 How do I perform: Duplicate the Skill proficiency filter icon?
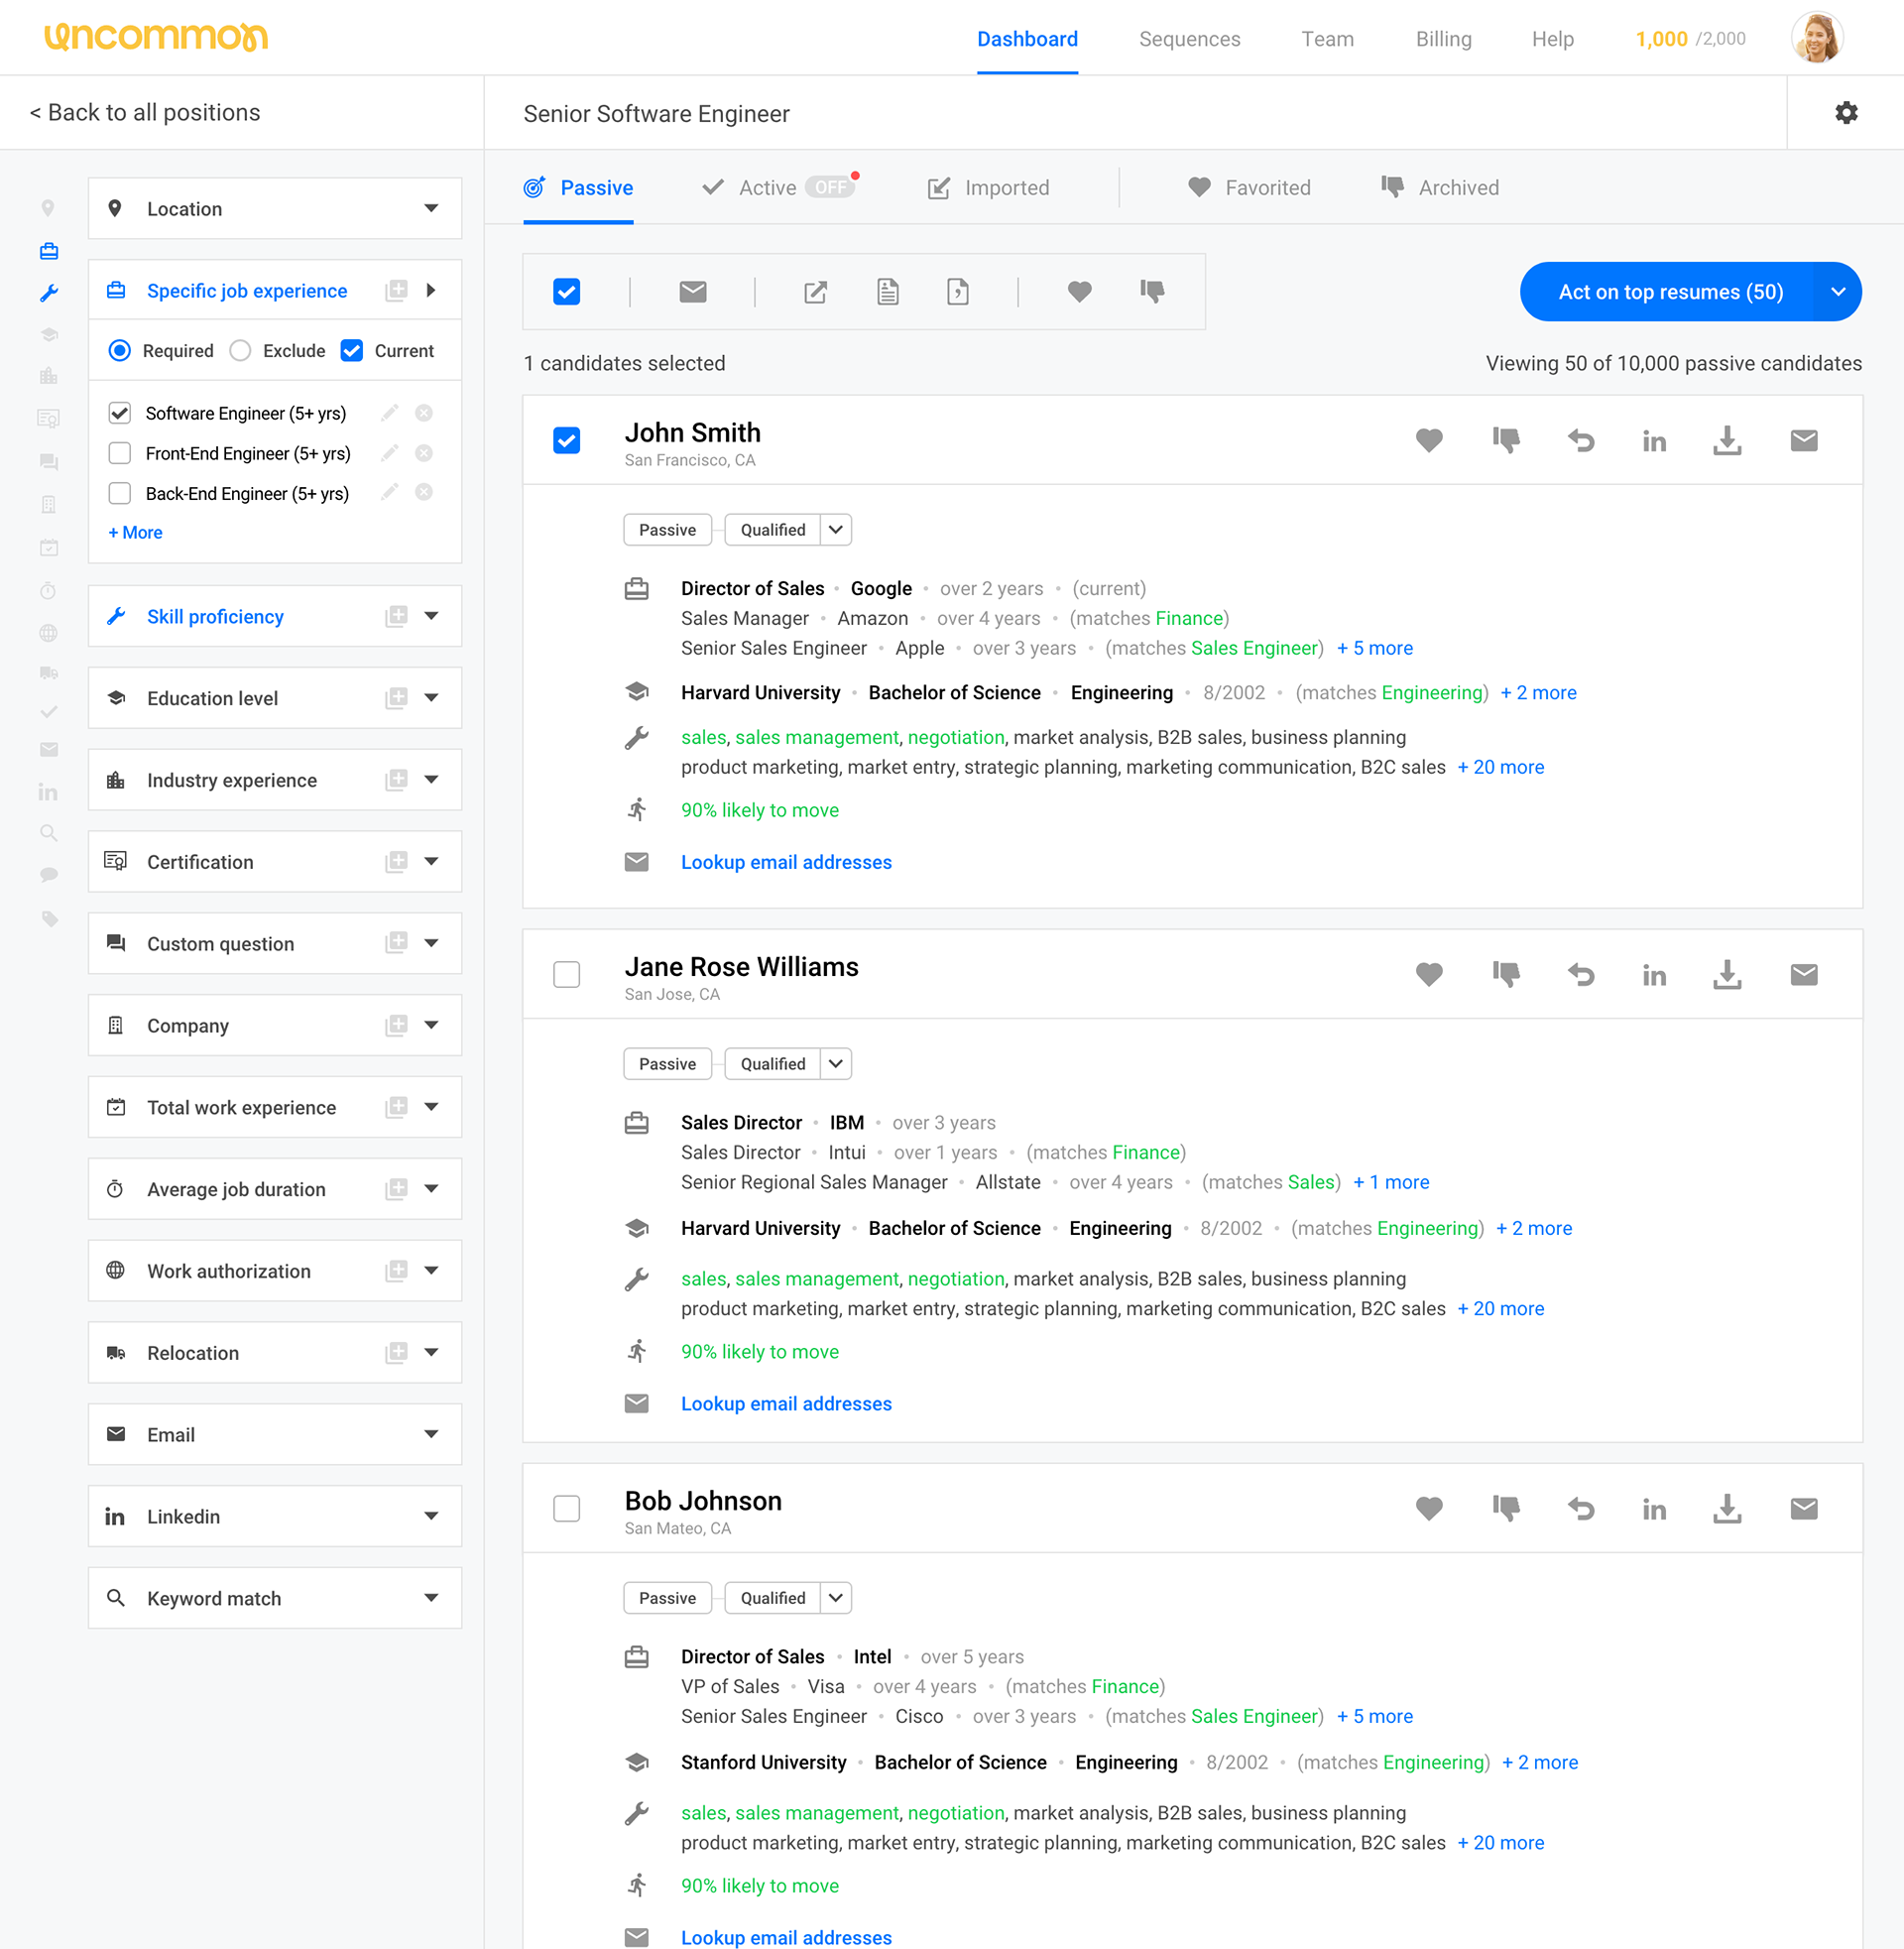[x=396, y=616]
